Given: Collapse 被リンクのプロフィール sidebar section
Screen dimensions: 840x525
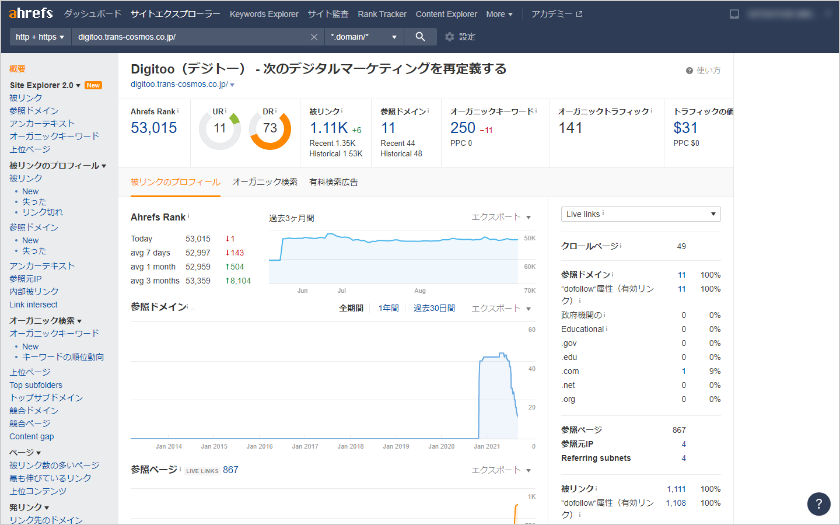Looking at the screenshot, I should [x=57, y=166].
